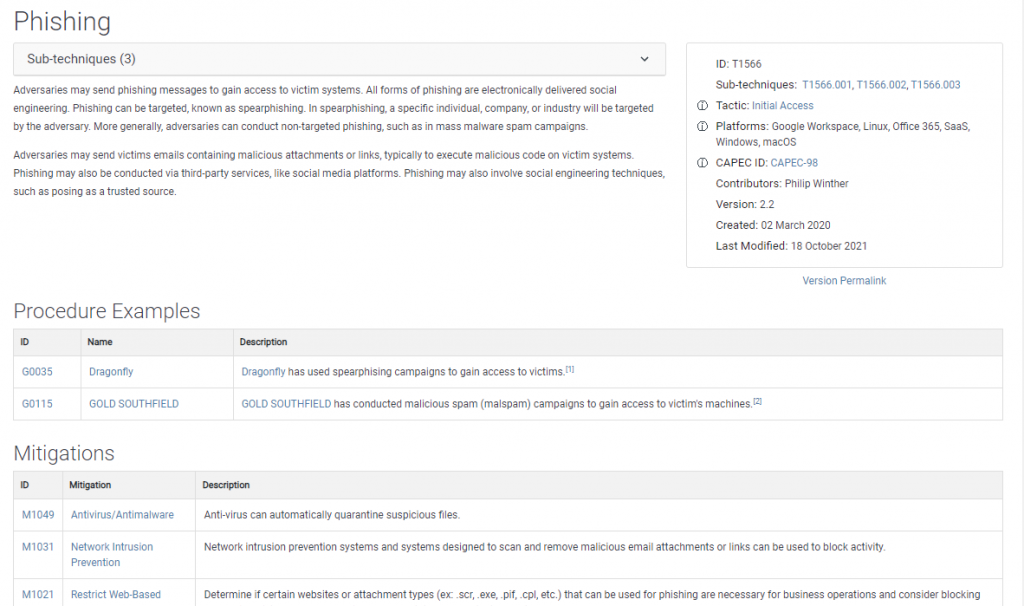Open citation [2] after the GOLD SOUTHFIELD description
1024x606 pixels.
click(758, 401)
